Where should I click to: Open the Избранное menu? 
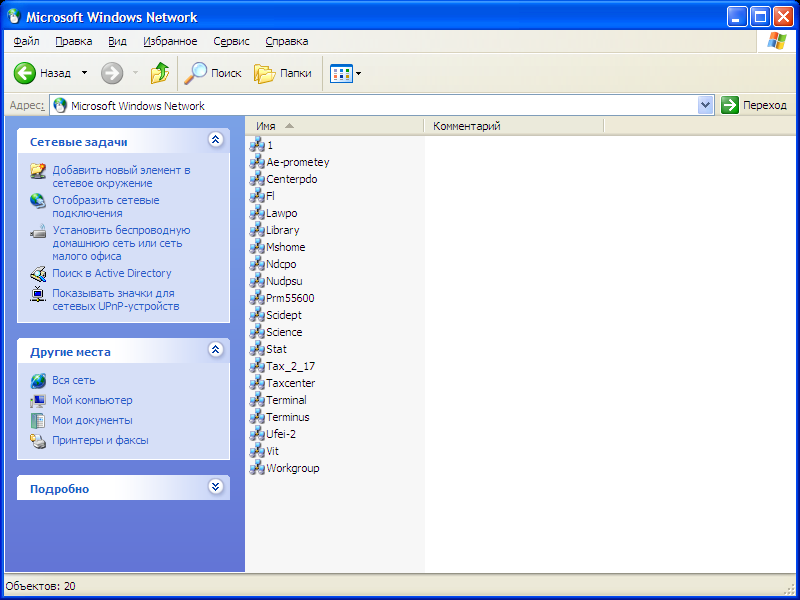(x=170, y=41)
